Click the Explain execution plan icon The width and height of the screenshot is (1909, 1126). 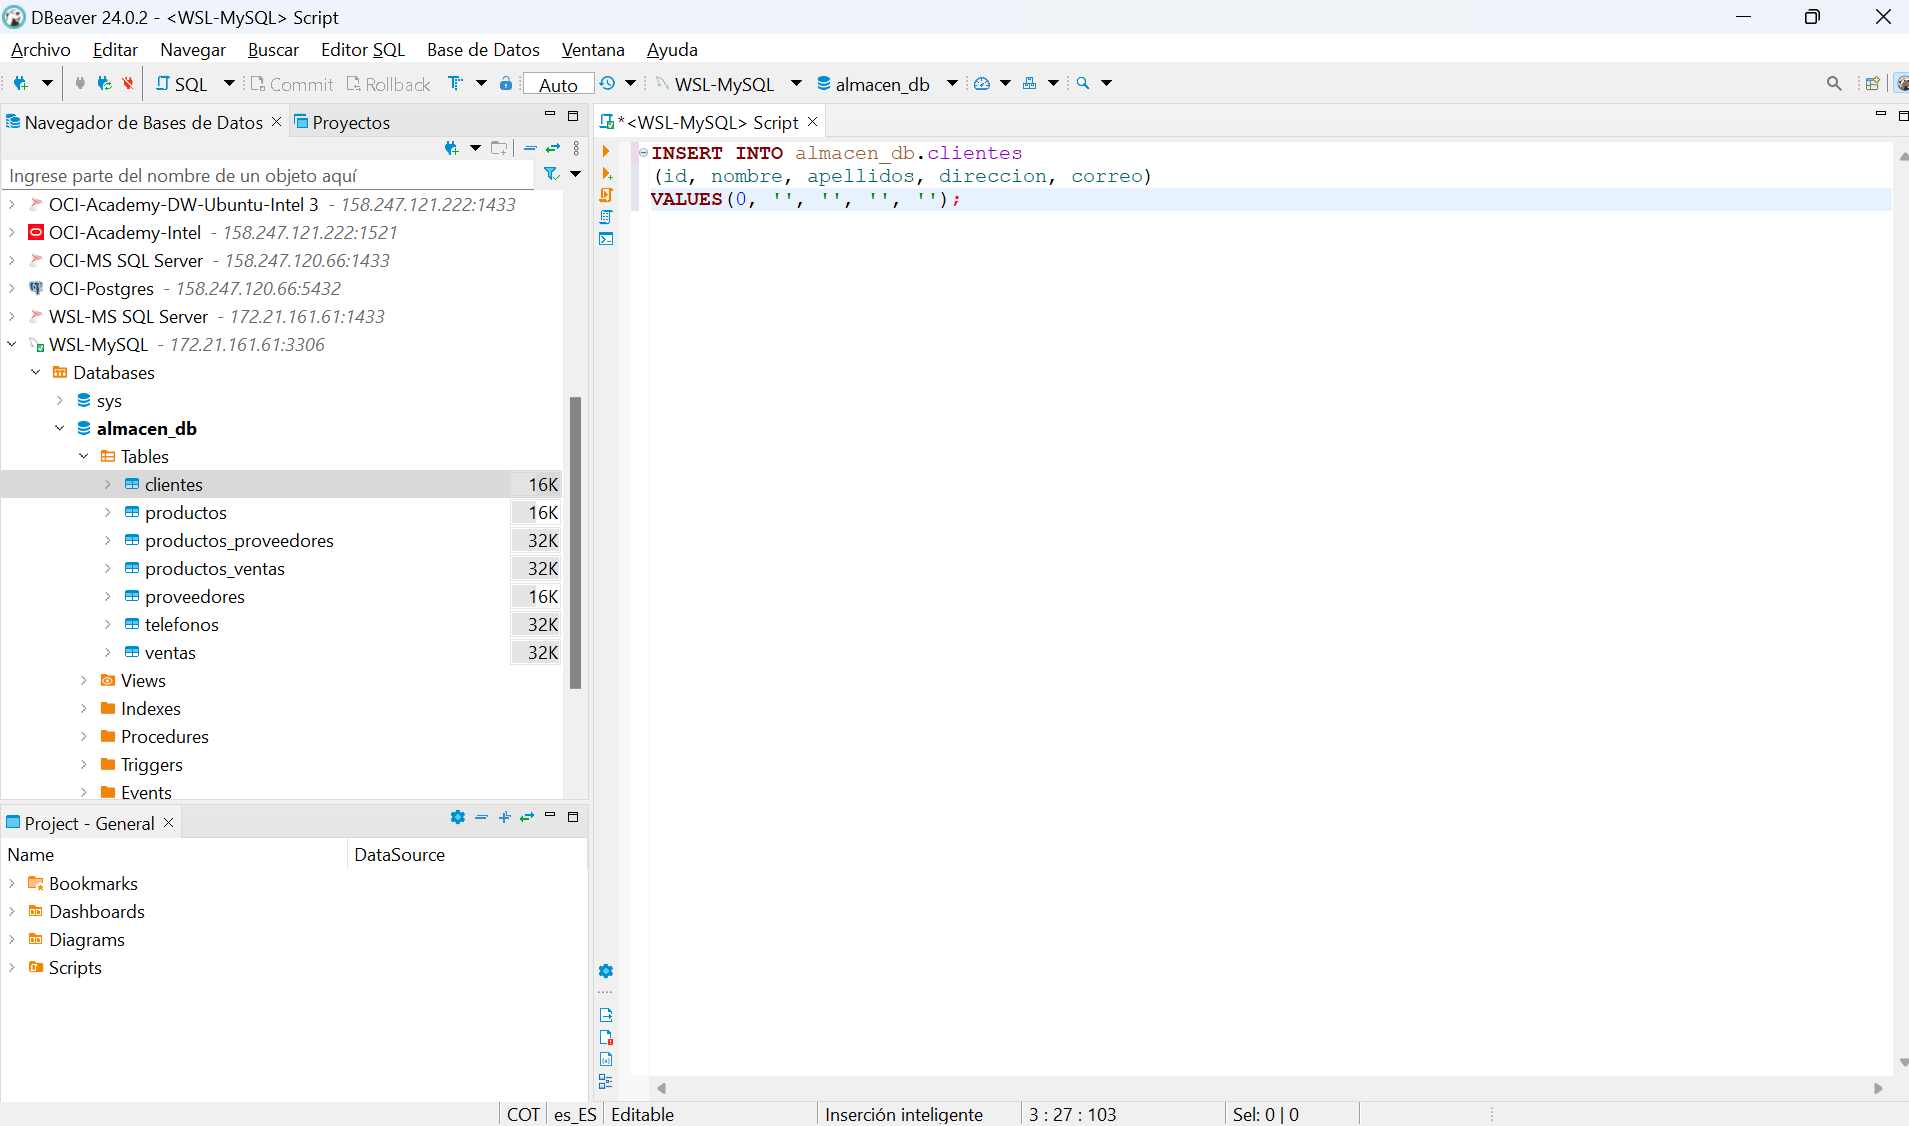(606, 217)
